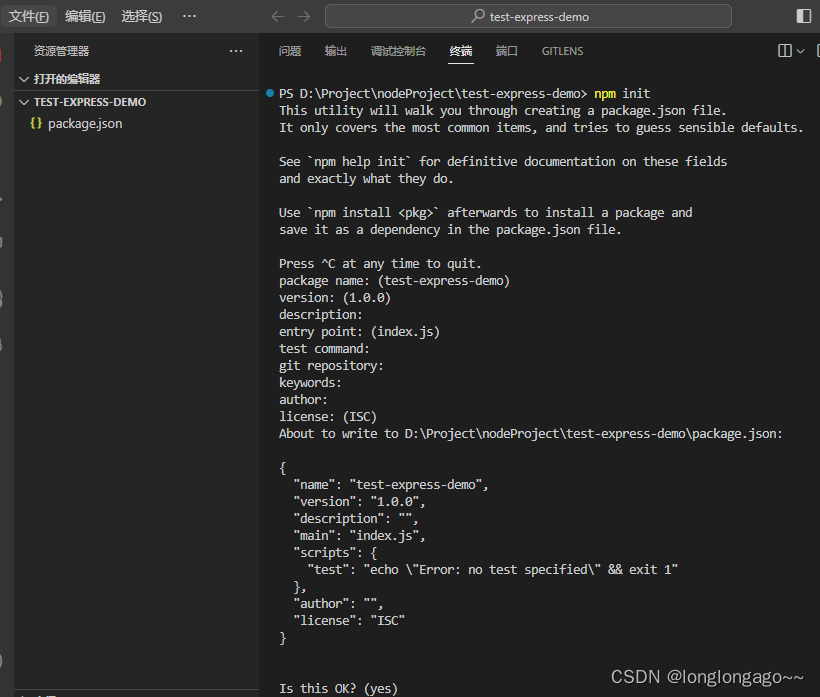
Task: Open the title bar ... overflow menu
Action: pyautogui.click(x=189, y=16)
